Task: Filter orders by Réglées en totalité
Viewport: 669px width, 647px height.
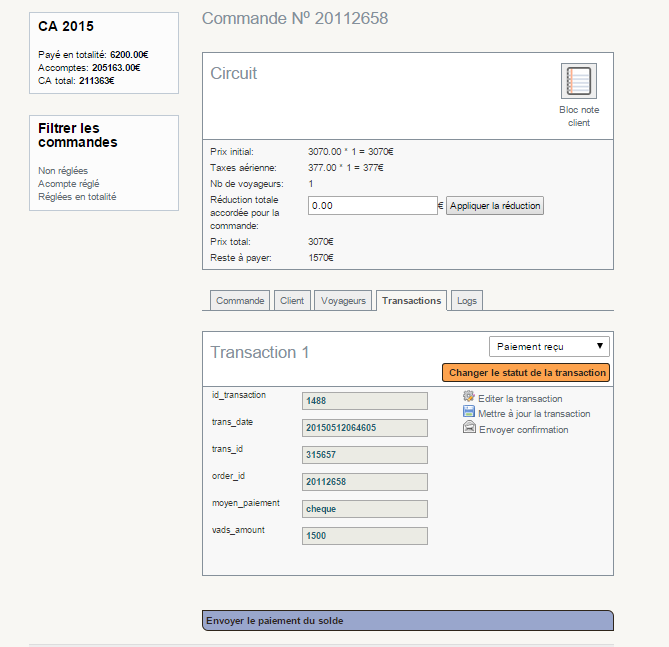Action: 77,197
